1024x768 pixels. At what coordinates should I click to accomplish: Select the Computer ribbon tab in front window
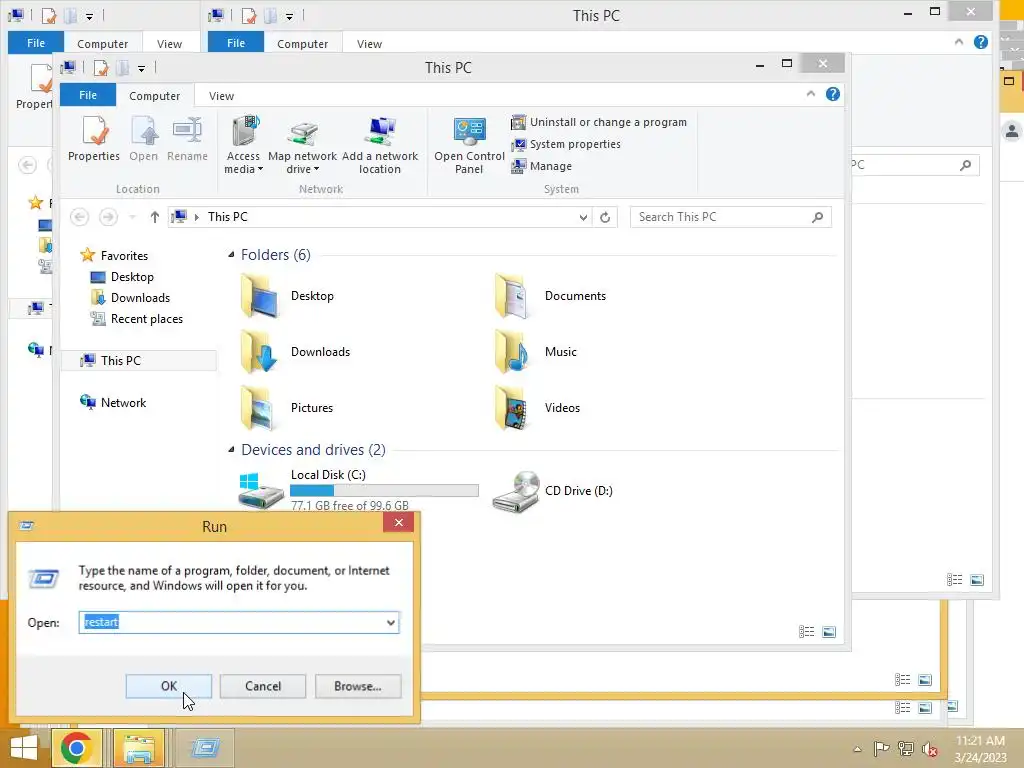coord(154,96)
